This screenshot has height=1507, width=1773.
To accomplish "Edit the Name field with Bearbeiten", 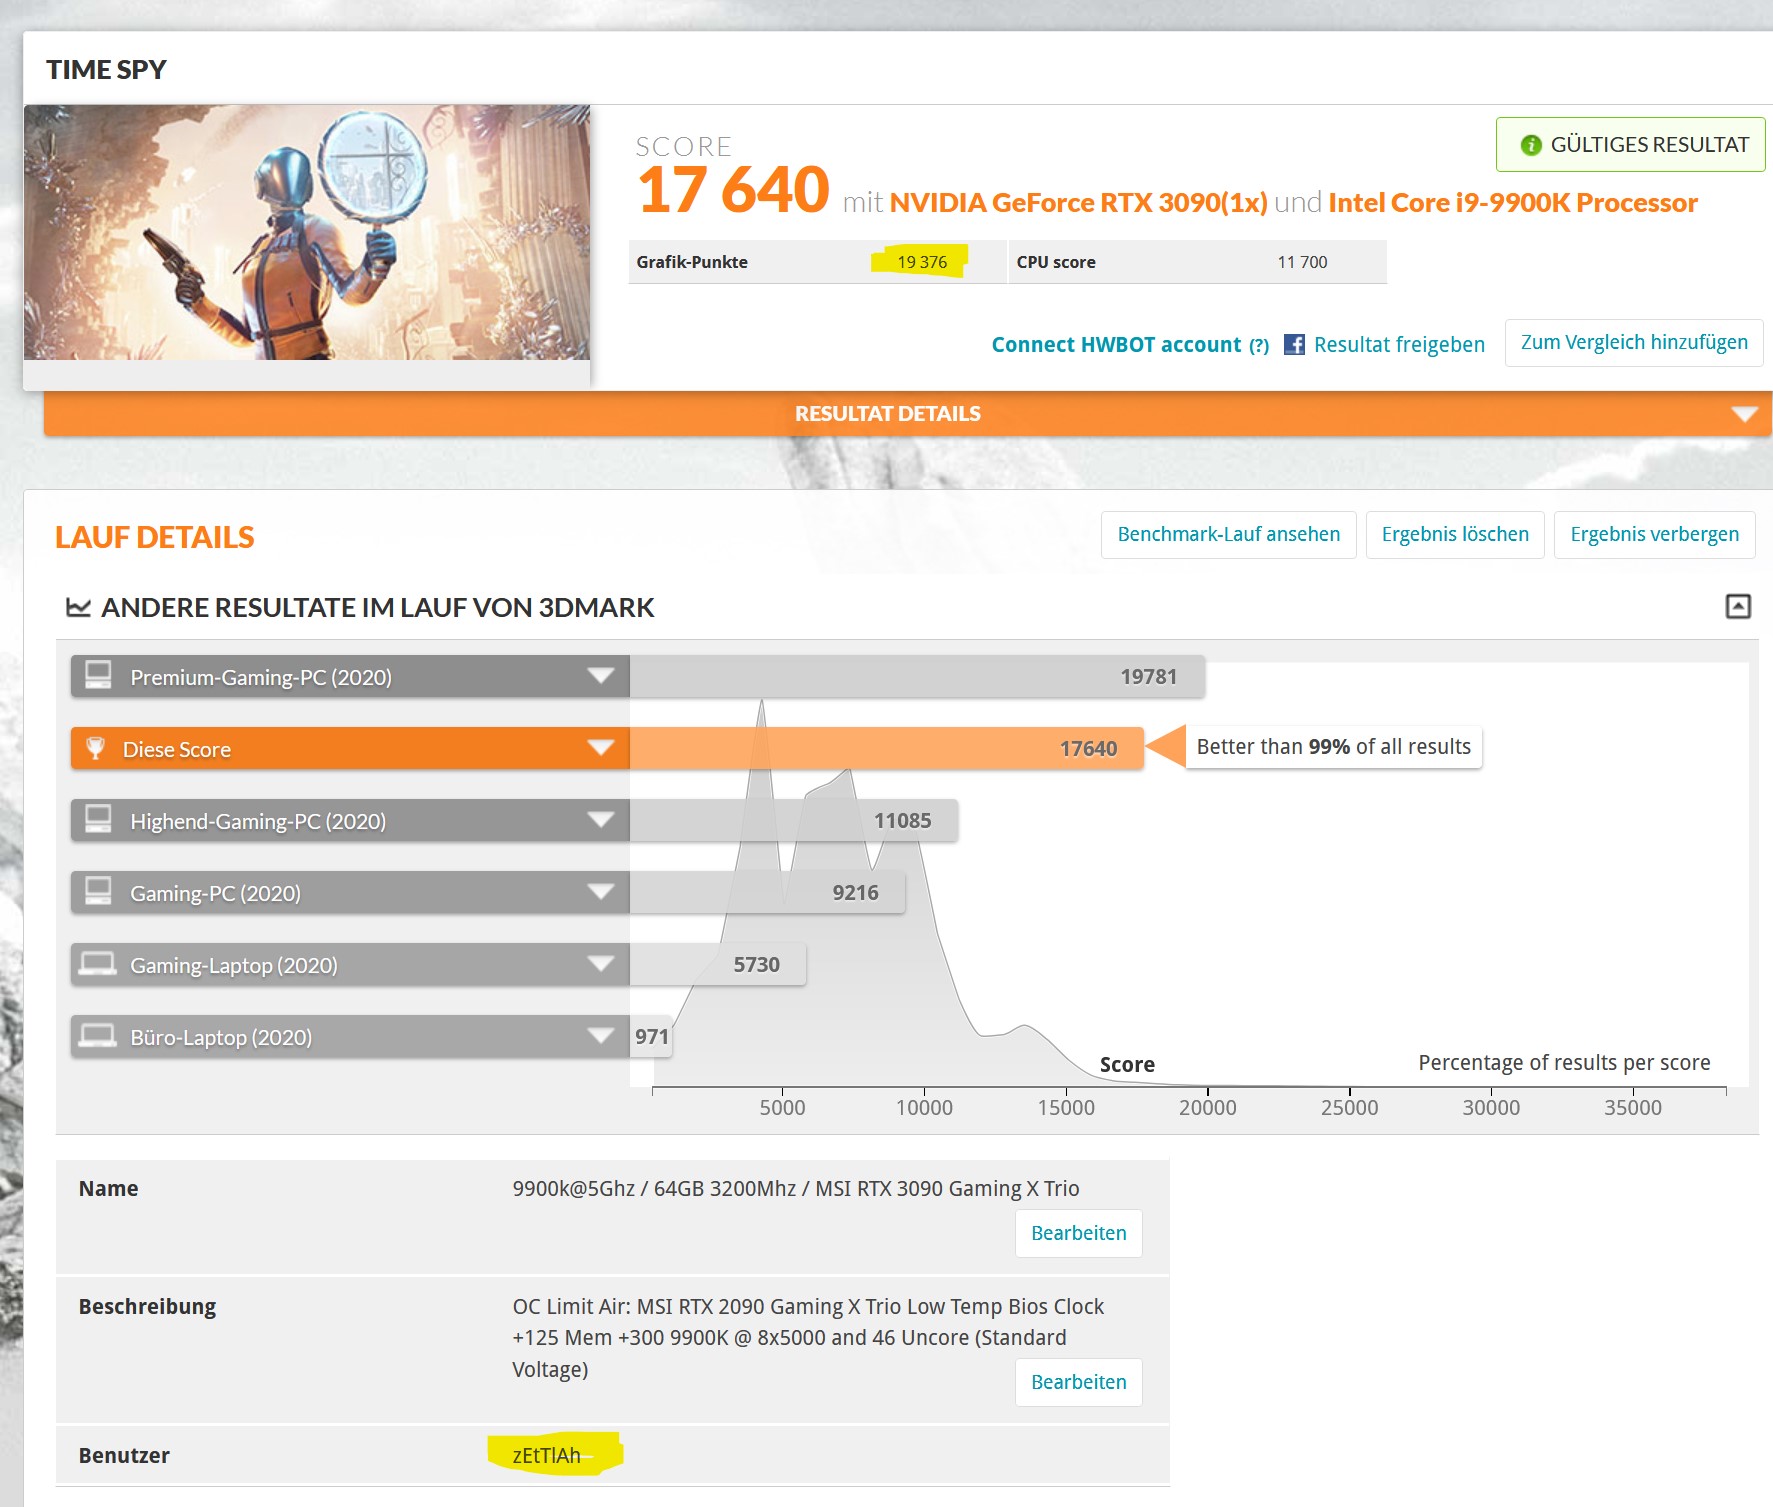I will (1078, 1234).
